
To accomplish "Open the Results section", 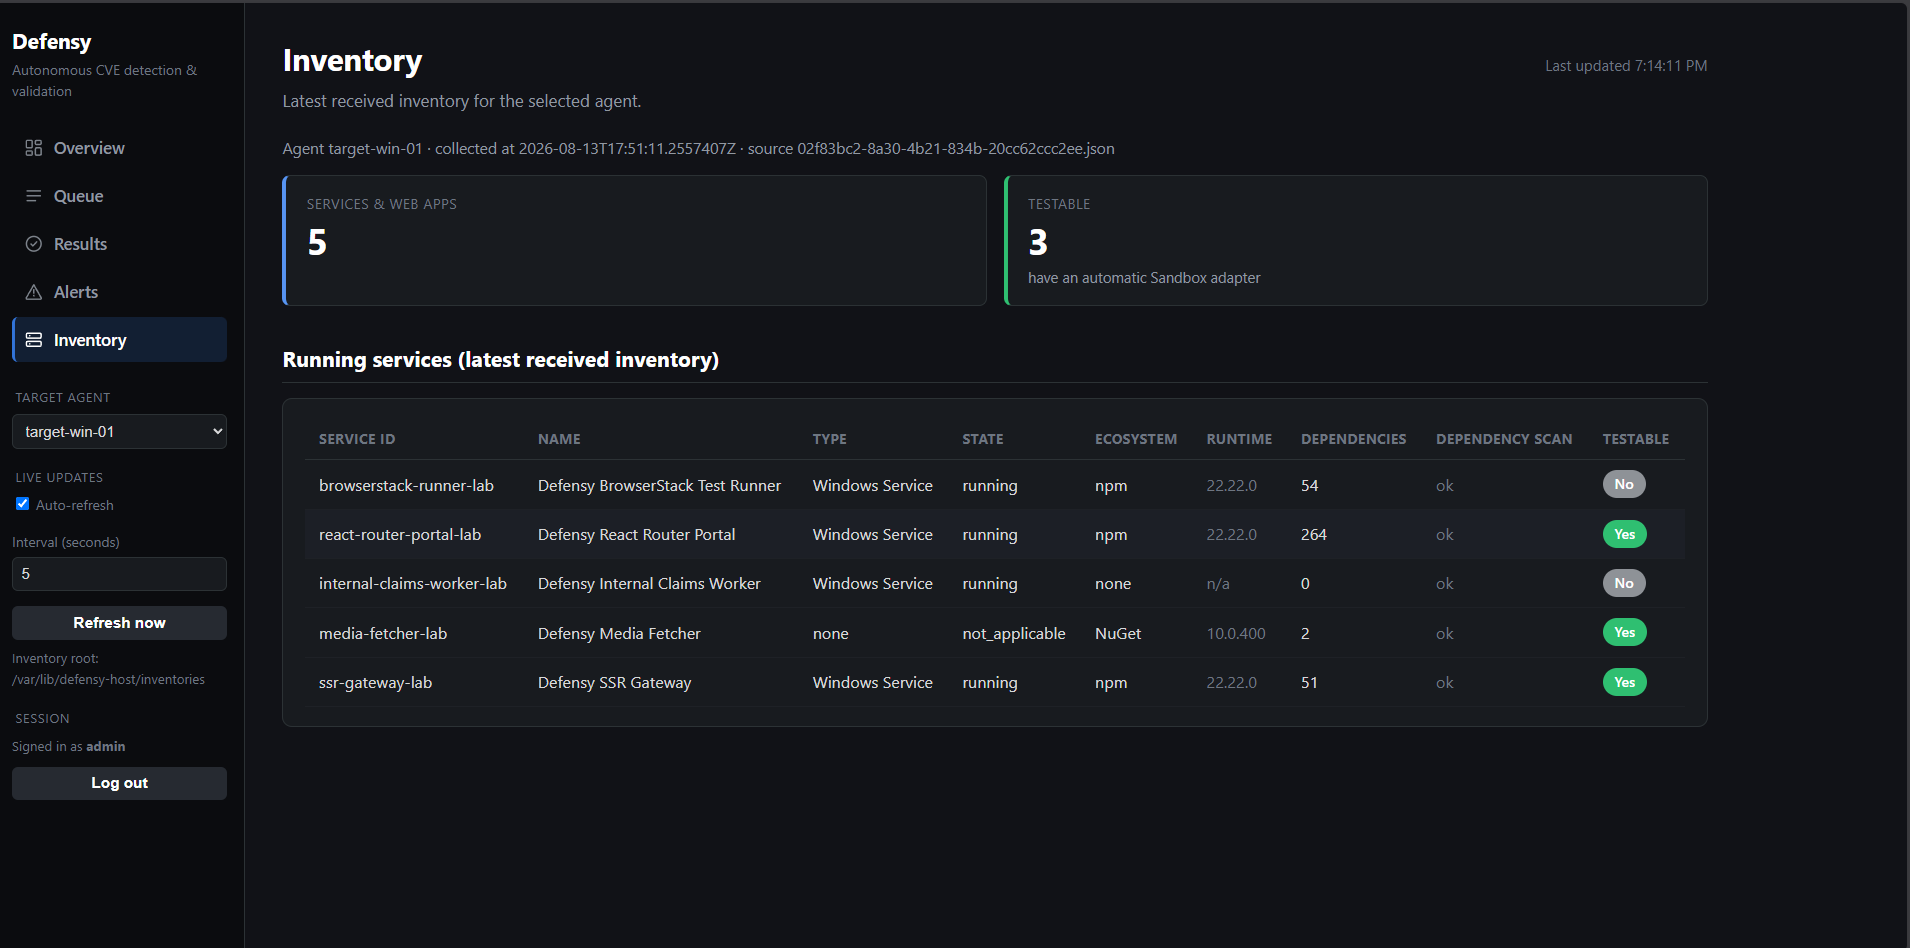I will pyautogui.click(x=119, y=244).
